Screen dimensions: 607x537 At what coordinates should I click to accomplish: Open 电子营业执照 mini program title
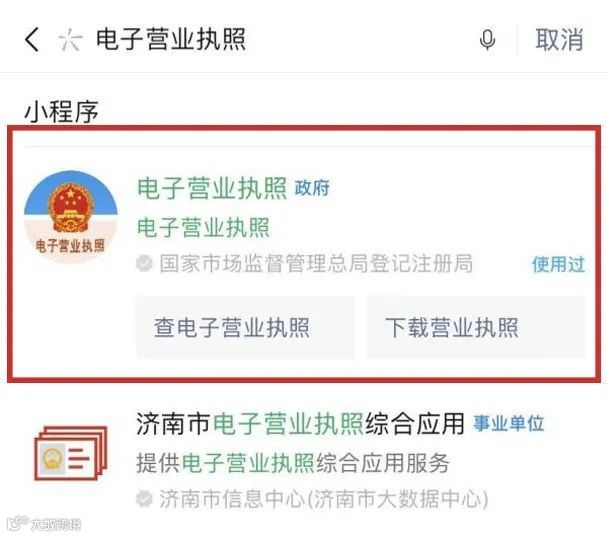coord(212,188)
